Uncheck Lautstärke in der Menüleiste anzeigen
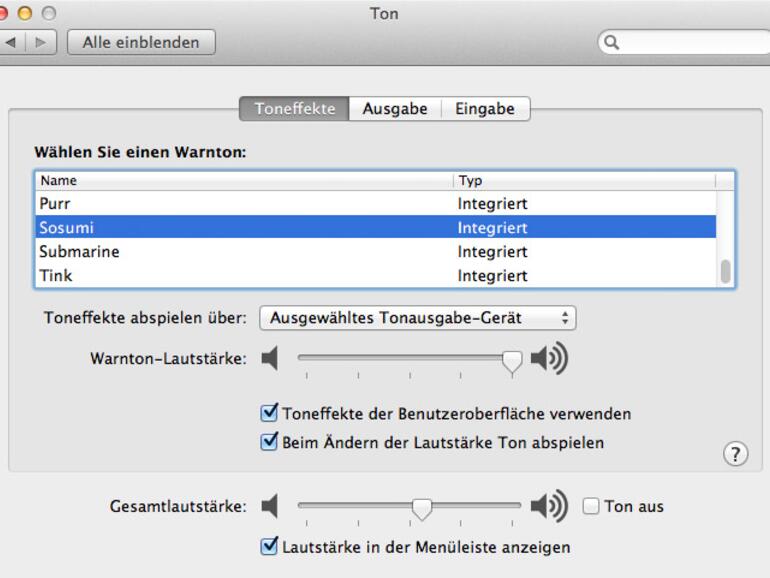The image size is (770, 578). click(x=269, y=547)
